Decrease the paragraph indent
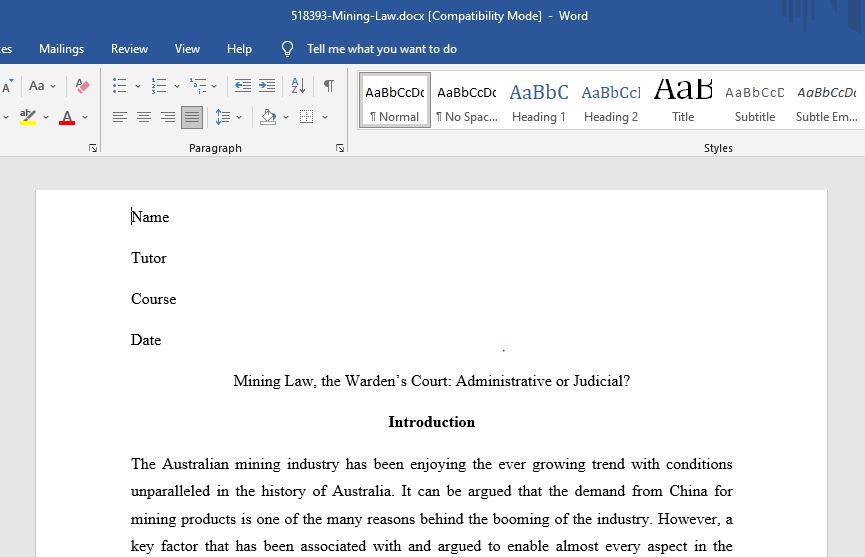 pos(243,85)
